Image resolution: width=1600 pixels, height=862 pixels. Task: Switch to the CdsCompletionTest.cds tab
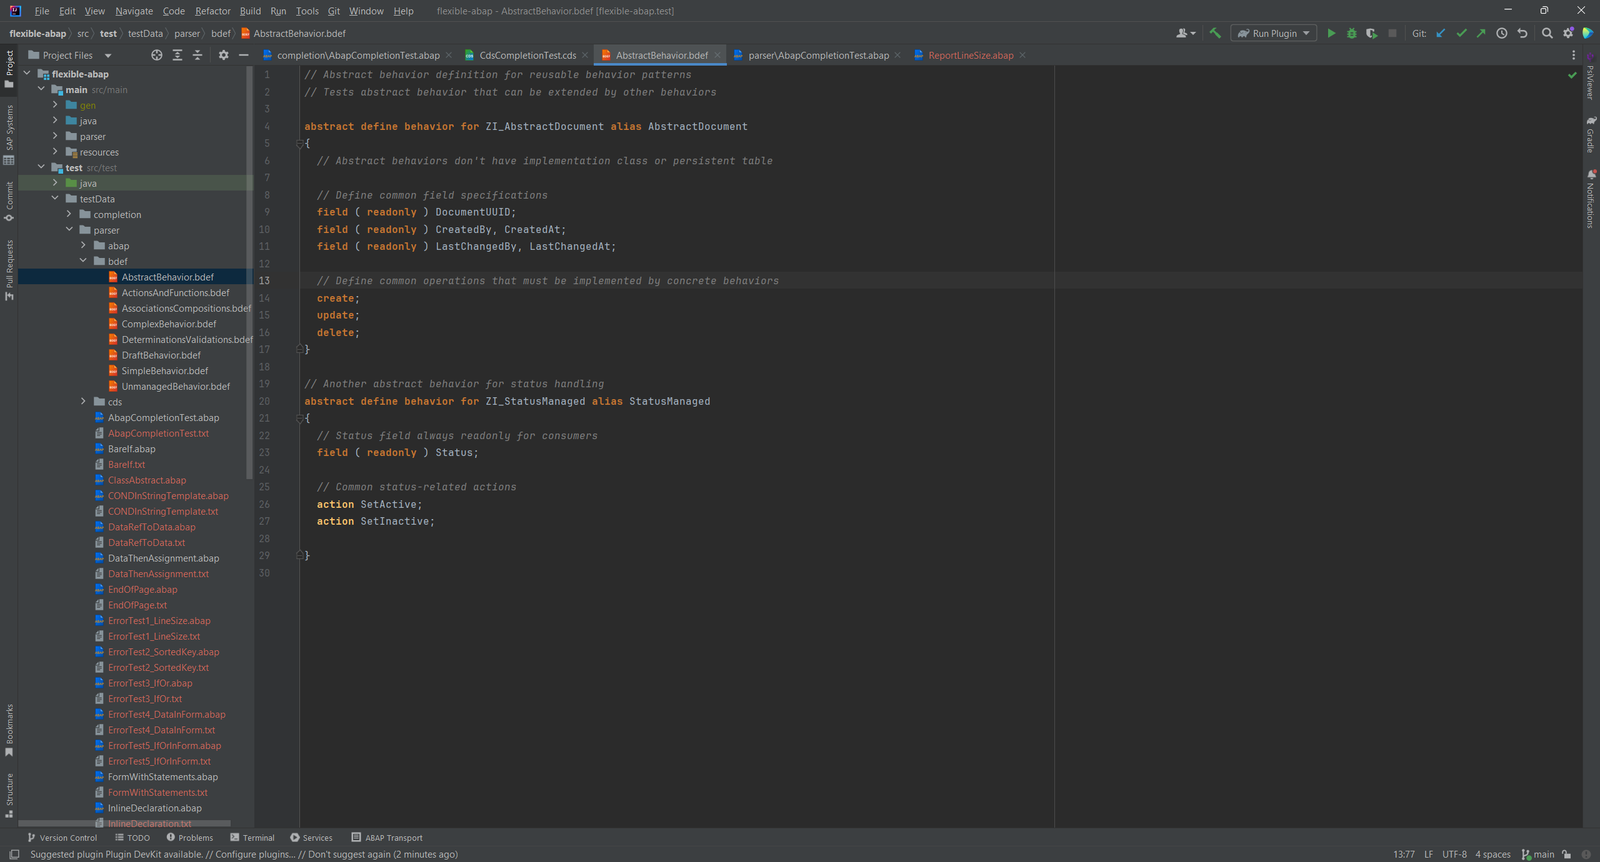[528, 55]
